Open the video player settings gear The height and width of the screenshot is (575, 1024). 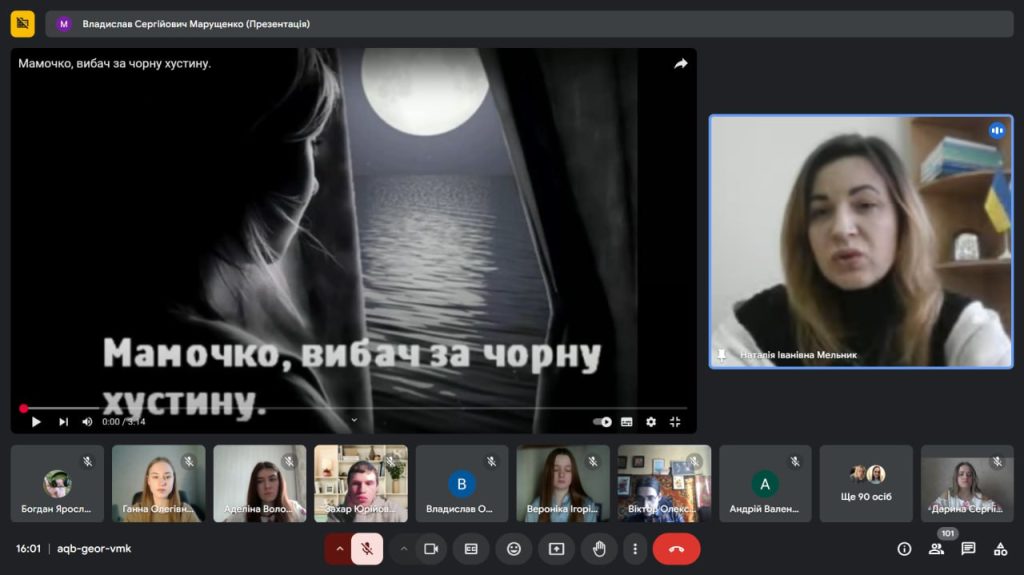[x=651, y=422]
